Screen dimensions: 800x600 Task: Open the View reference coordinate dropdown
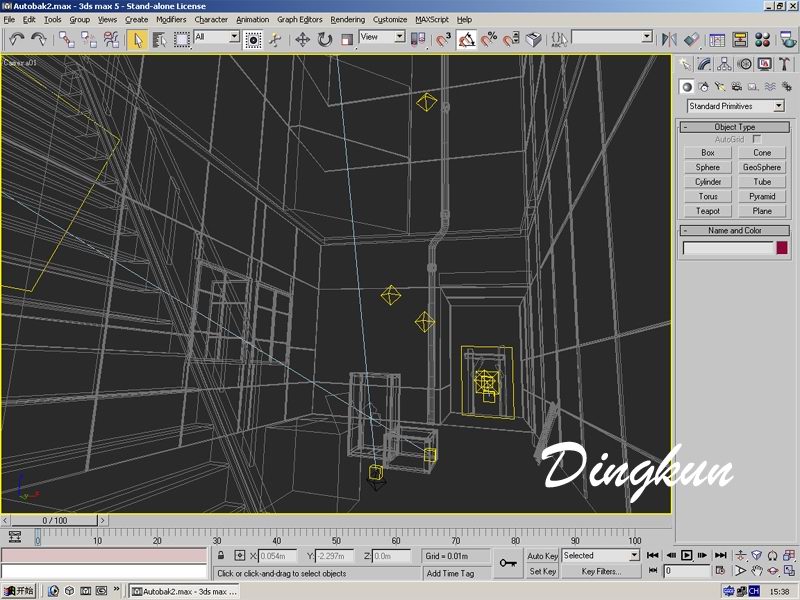(x=382, y=37)
